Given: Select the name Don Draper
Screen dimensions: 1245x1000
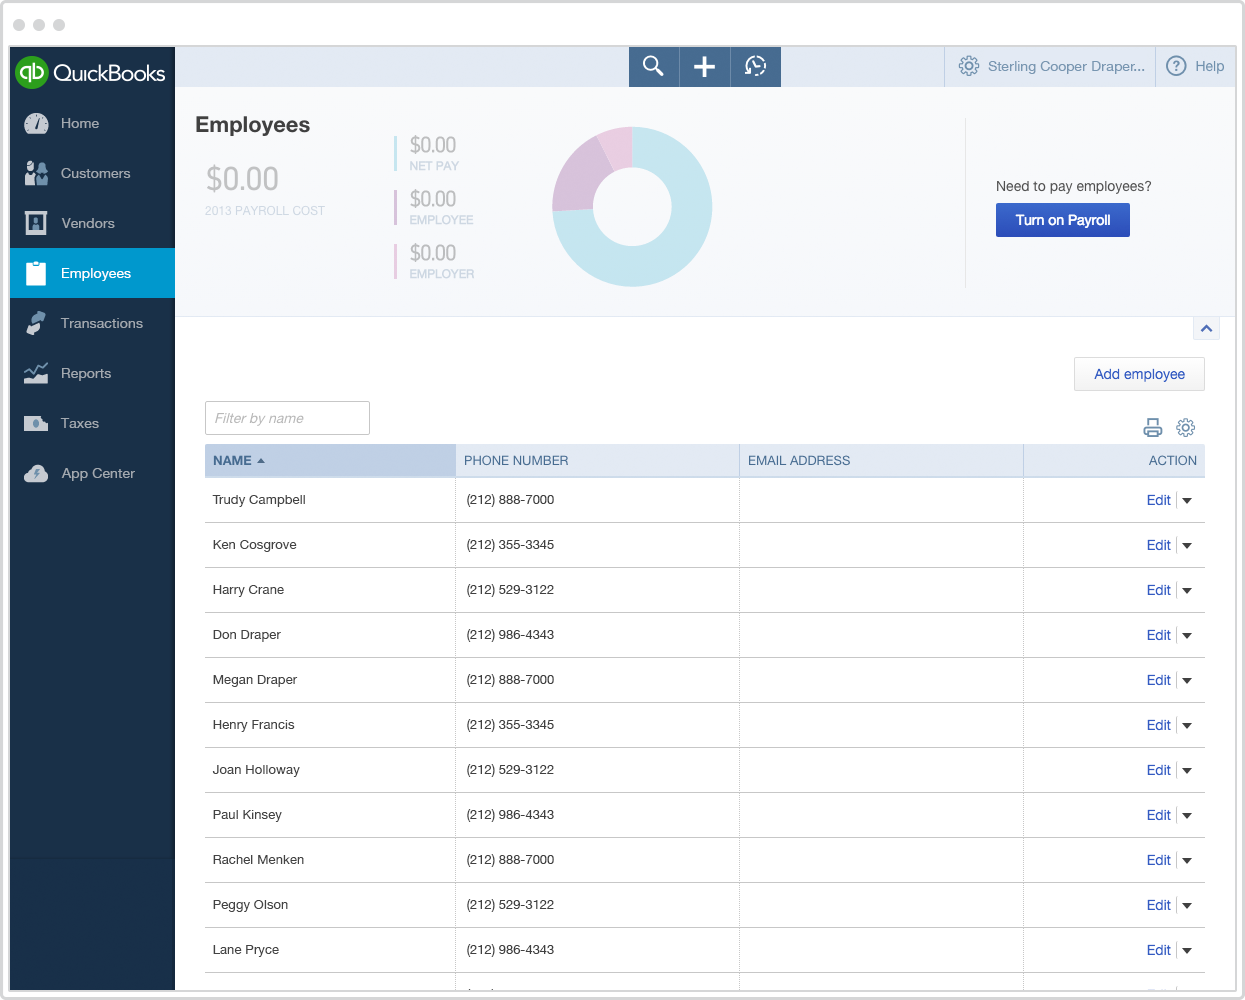Looking at the screenshot, I should [x=246, y=635].
